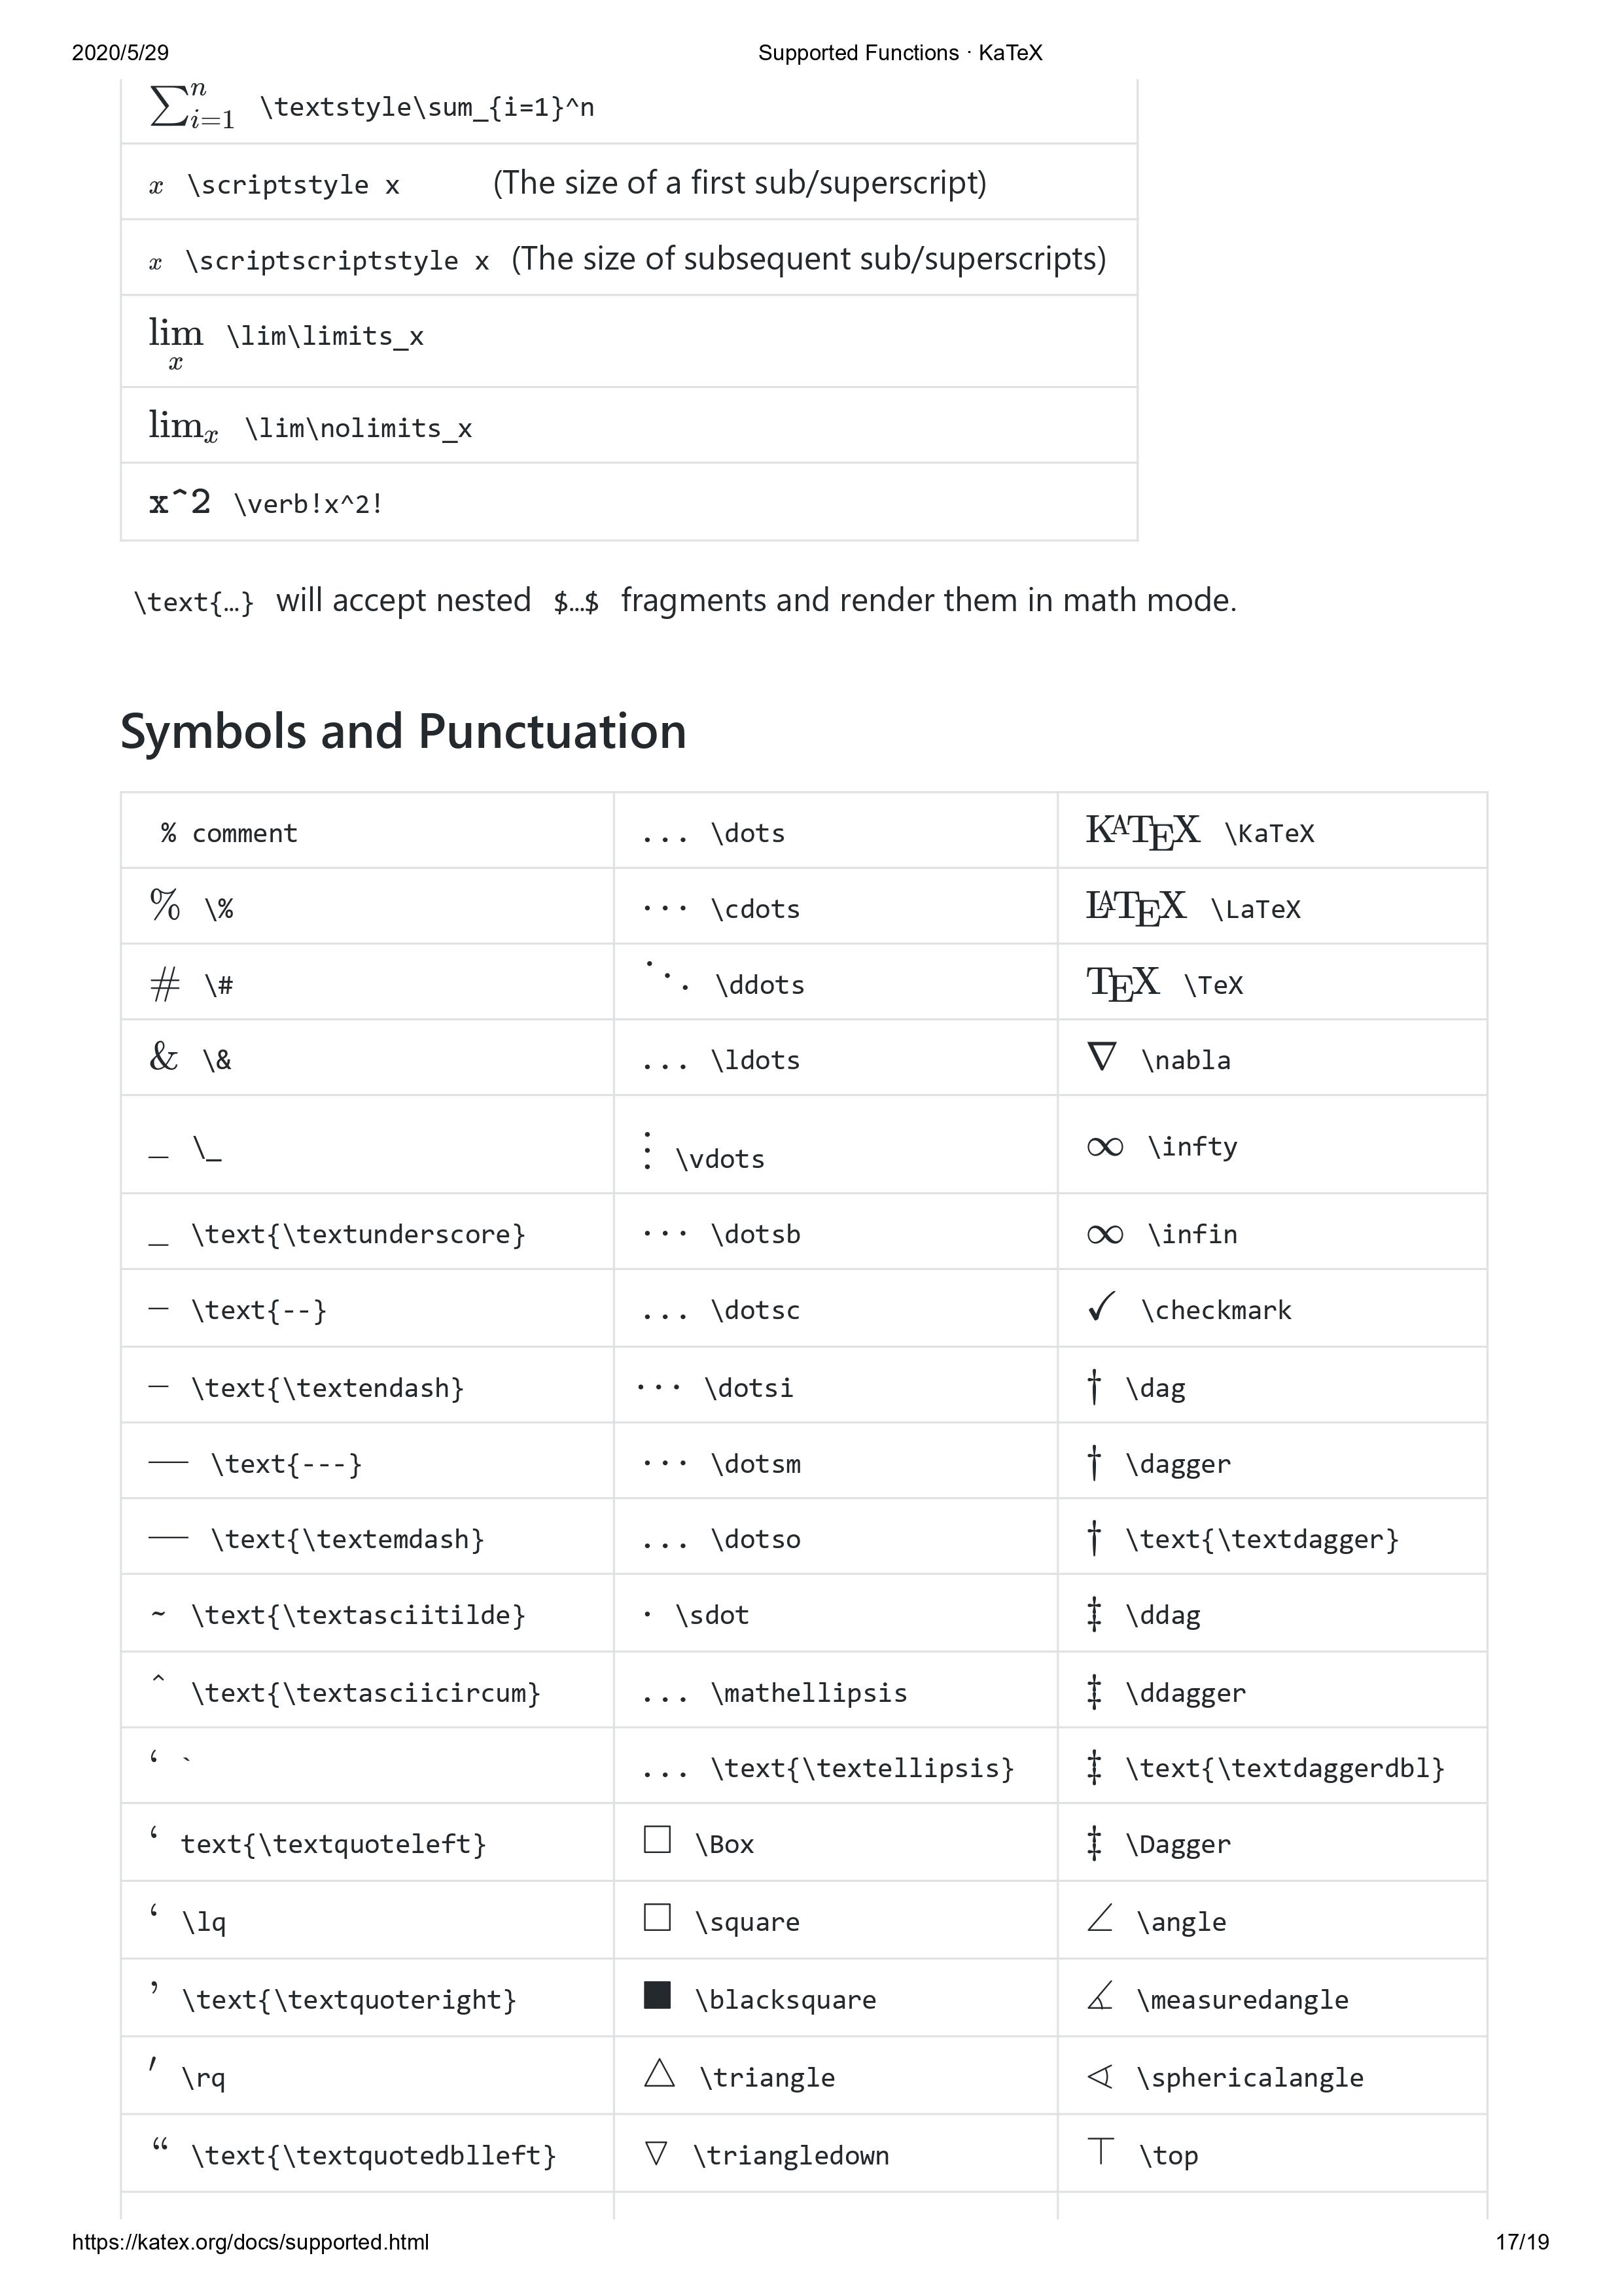
Task: Click the vertical dots symbol beside \vdots
Action: tap(648, 1150)
